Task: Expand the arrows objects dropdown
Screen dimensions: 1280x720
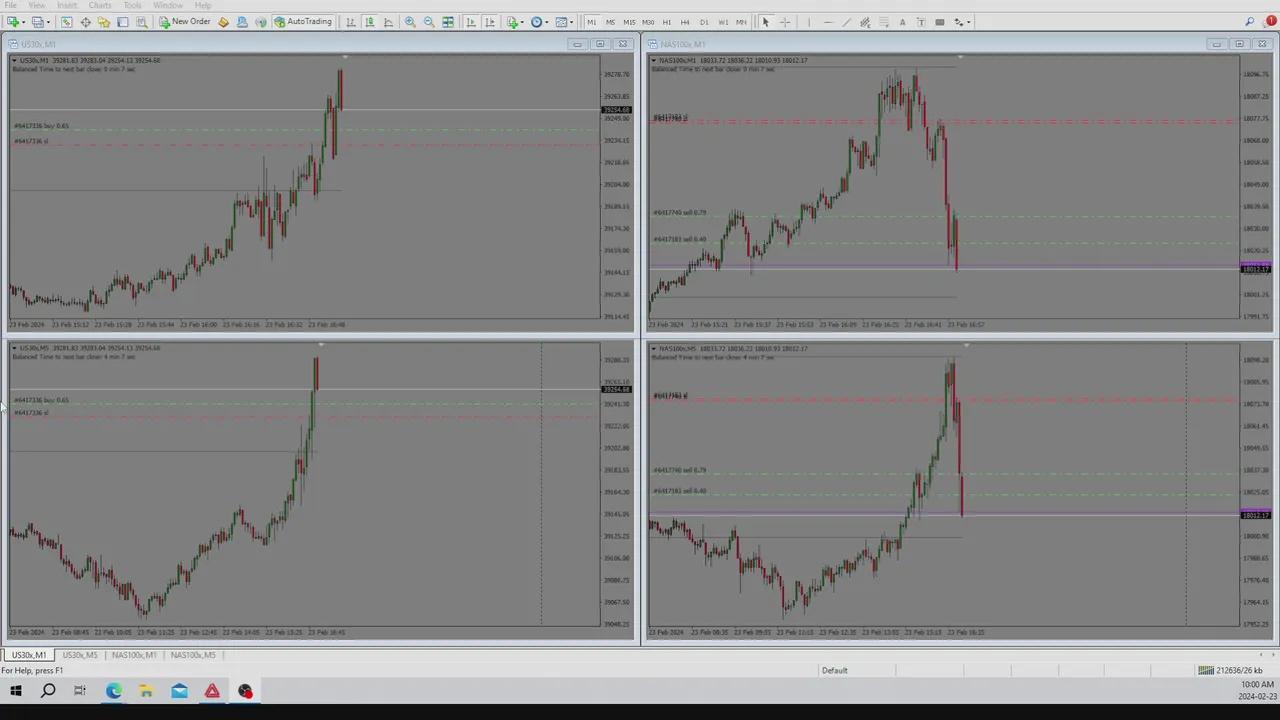Action: click(x=969, y=22)
